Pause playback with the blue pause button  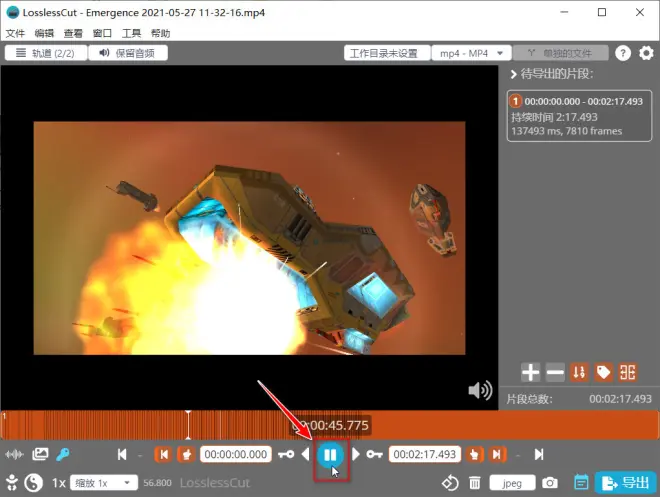pos(330,455)
